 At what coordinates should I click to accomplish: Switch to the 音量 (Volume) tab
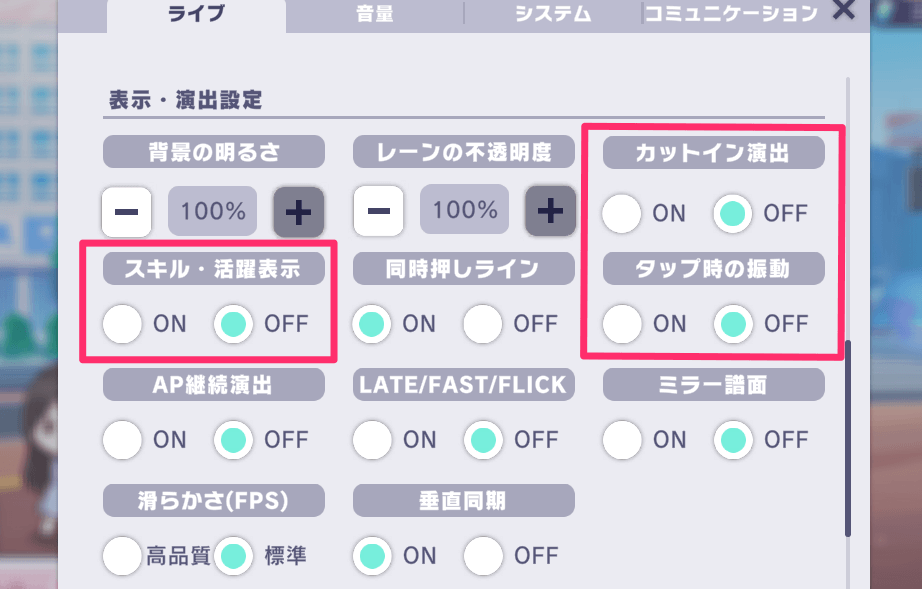tap(372, 14)
